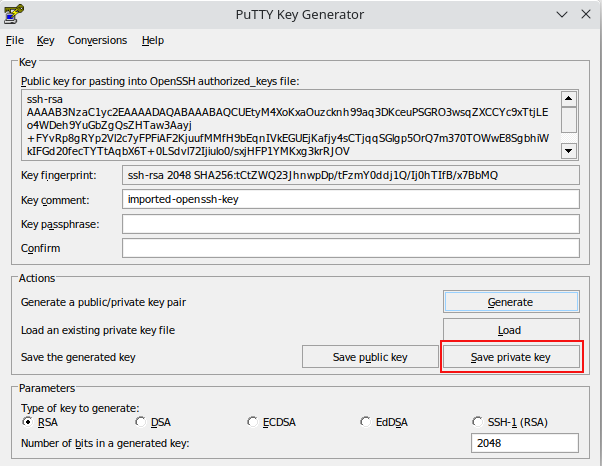Click the PuTTY key icon in title bar
The width and height of the screenshot is (602, 466).
[x=14, y=14]
